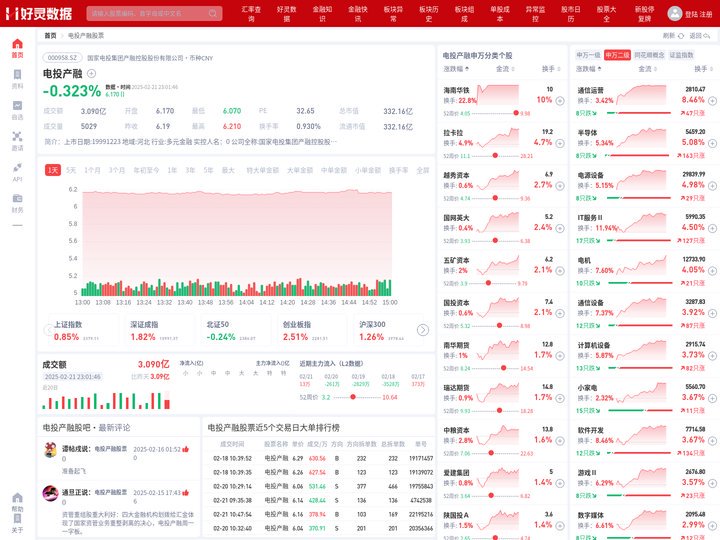Click the first commenter's avatar image
The height and width of the screenshot is (540, 720).
[x=50, y=450]
